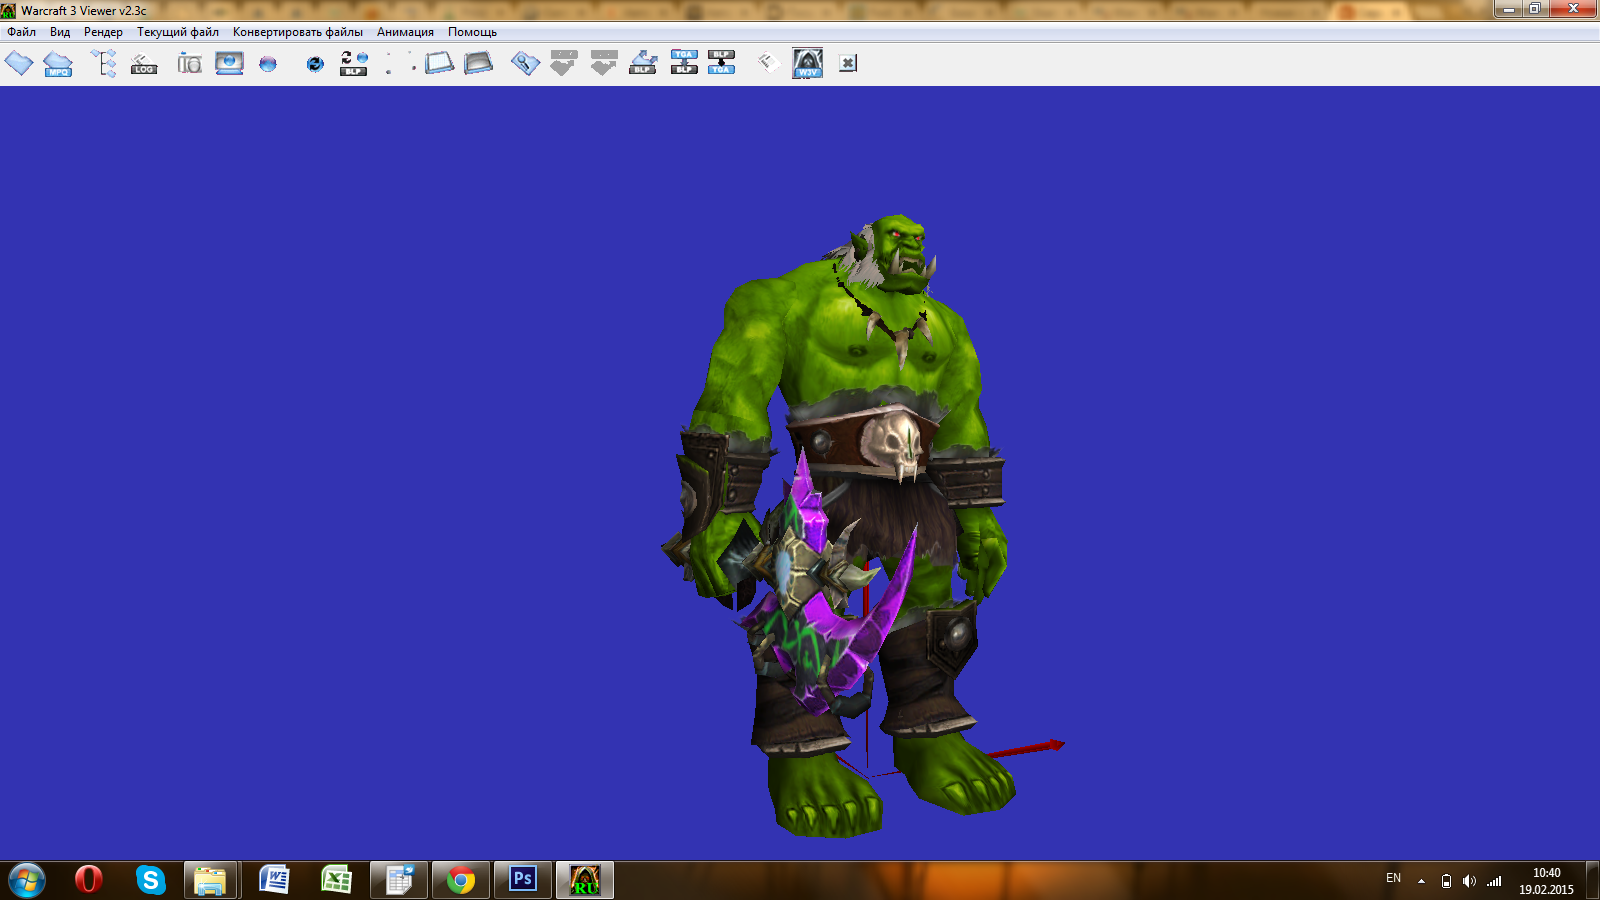Viewport: 1600px width, 900px height.
Task: Switch to Microsoft Excel on taskbar
Action: click(x=337, y=880)
